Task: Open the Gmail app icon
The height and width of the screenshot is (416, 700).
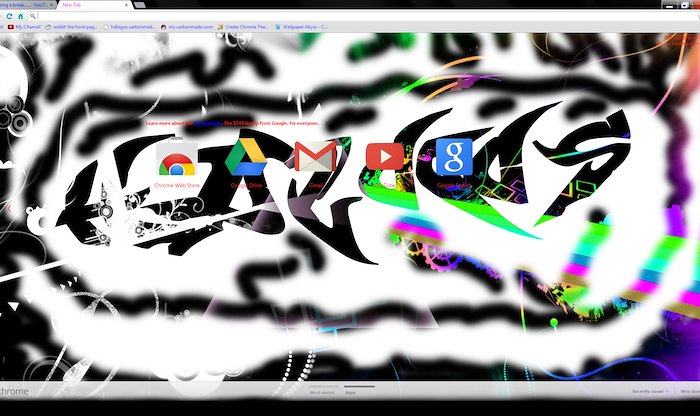Action: pyautogui.click(x=315, y=163)
